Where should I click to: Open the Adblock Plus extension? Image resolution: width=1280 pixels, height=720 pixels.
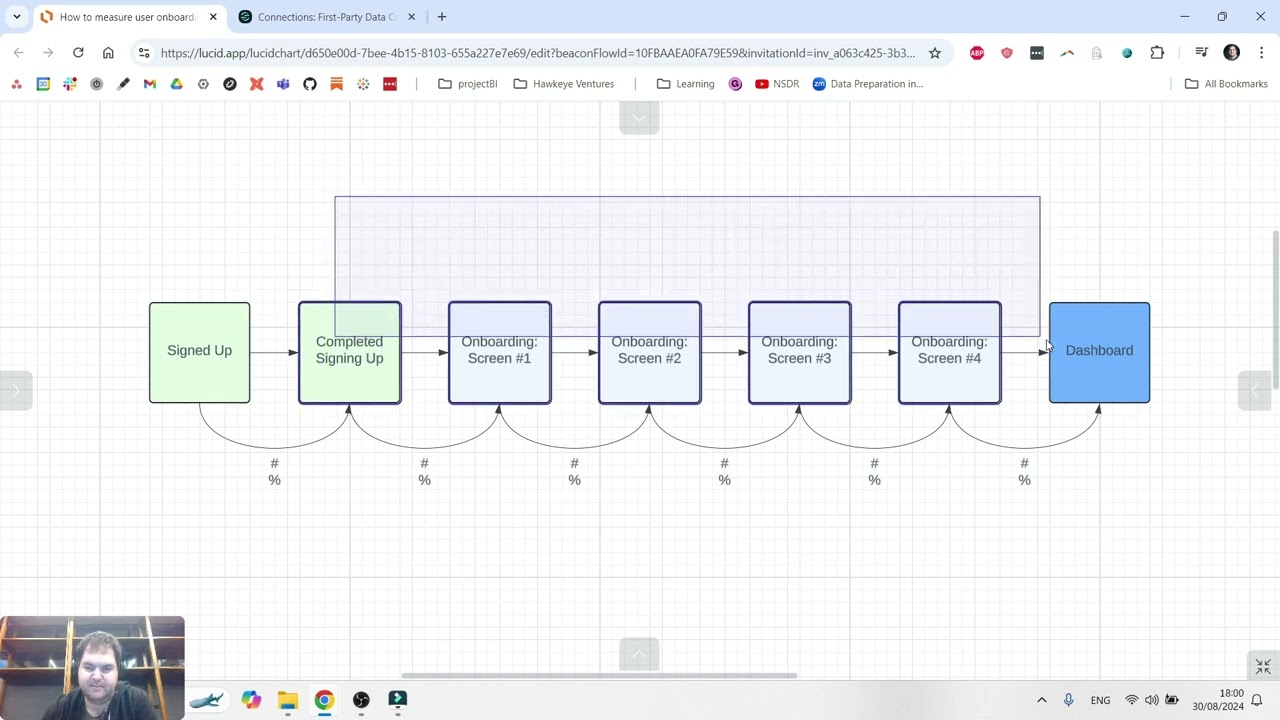point(977,53)
